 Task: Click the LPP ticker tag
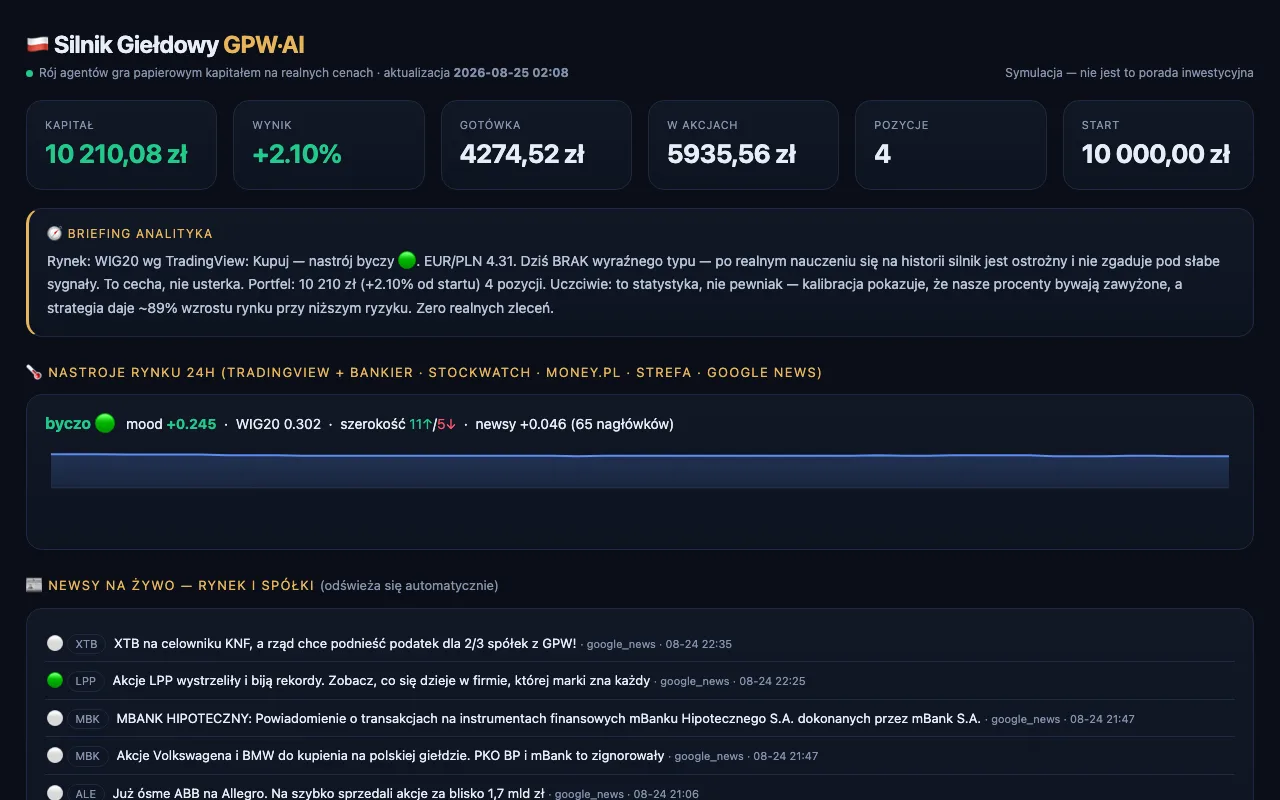86,681
